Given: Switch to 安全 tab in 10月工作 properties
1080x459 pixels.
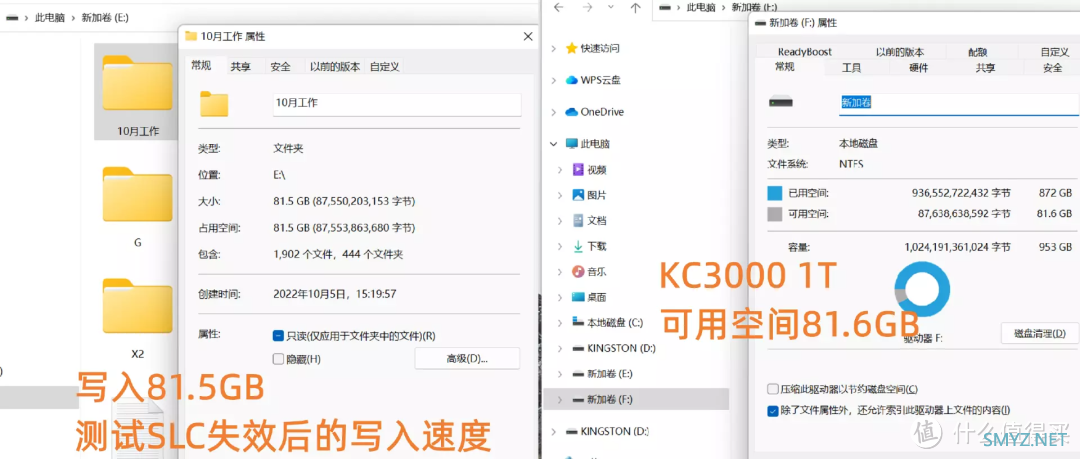Looking at the screenshot, I should 280,67.
